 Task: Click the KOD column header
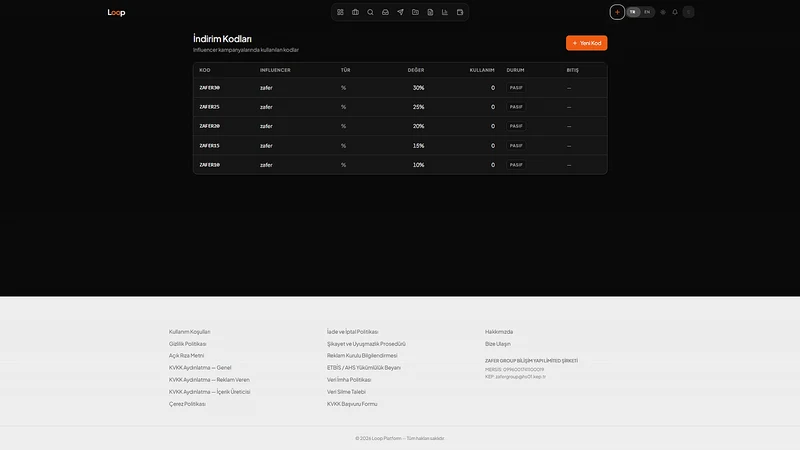pyautogui.click(x=205, y=70)
